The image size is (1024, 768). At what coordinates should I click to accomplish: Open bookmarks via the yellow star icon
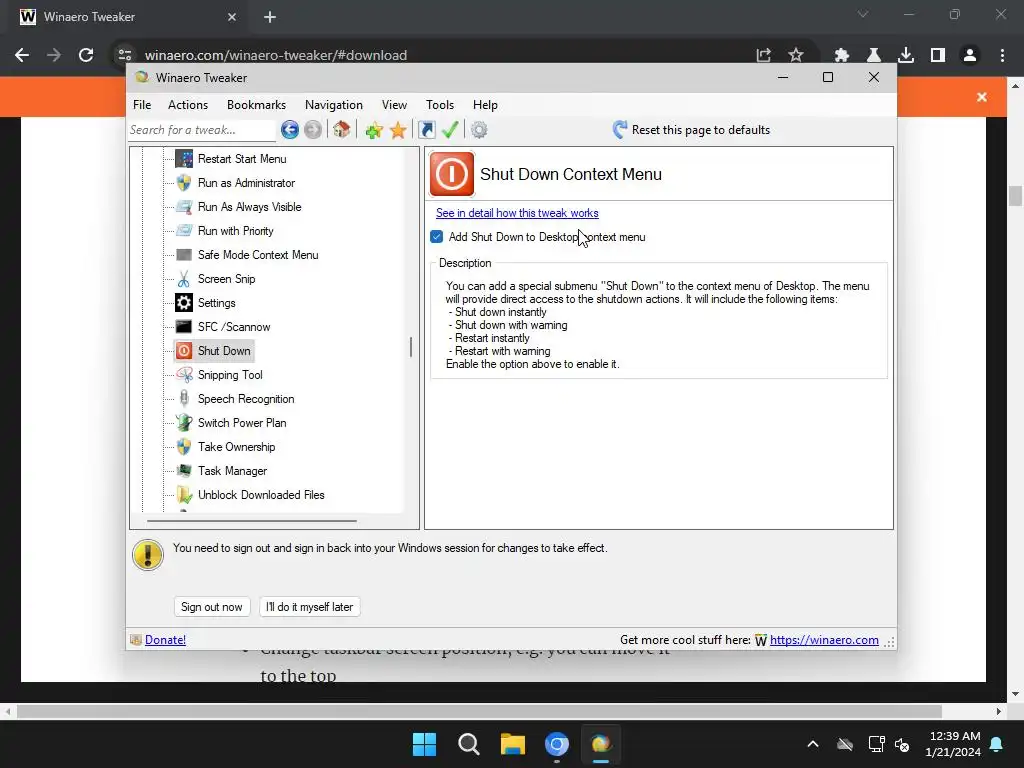[x=398, y=130]
